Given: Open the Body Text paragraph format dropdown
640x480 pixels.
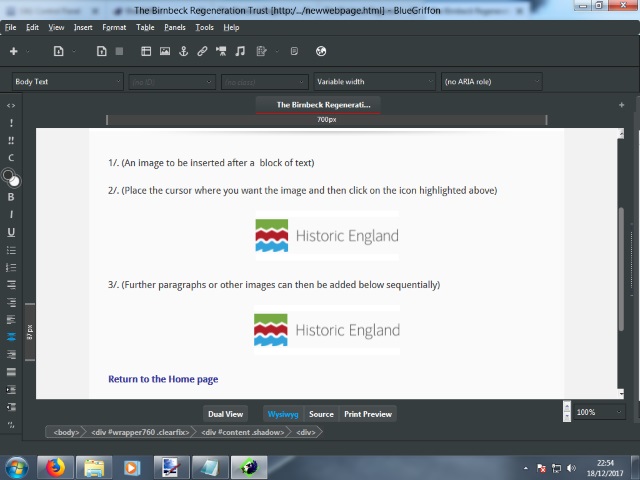Looking at the screenshot, I should (67, 81).
